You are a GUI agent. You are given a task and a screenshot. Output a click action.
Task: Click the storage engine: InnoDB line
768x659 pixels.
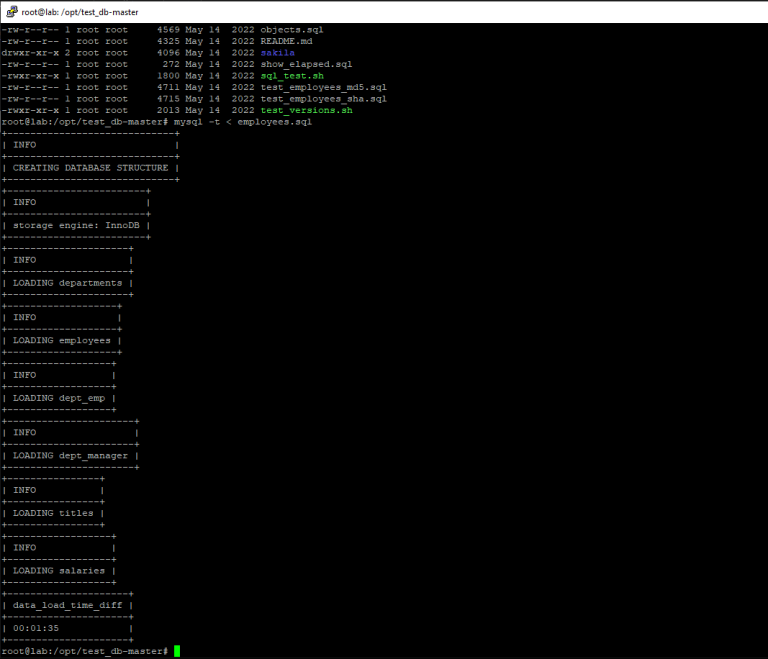[x=76, y=225]
